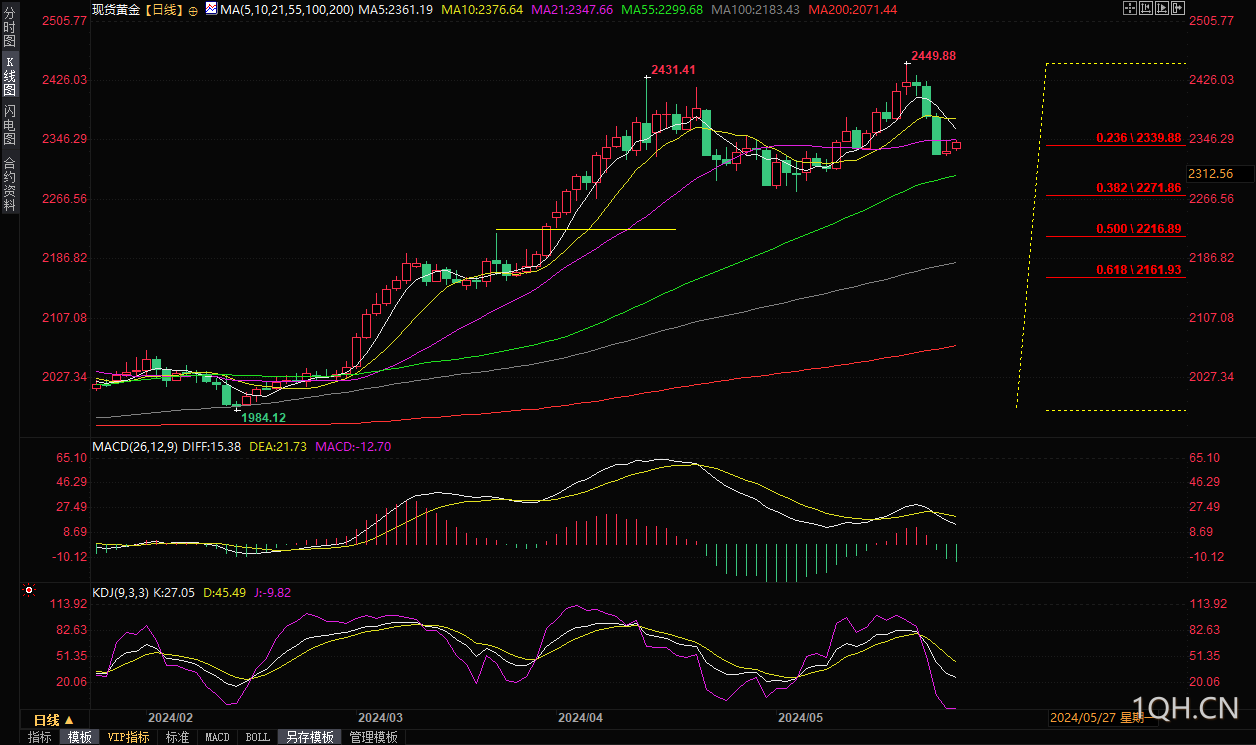Image resolution: width=1256 pixels, height=745 pixels.
Task: Open the VIP指标 tab
Action: tap(129, 737)
